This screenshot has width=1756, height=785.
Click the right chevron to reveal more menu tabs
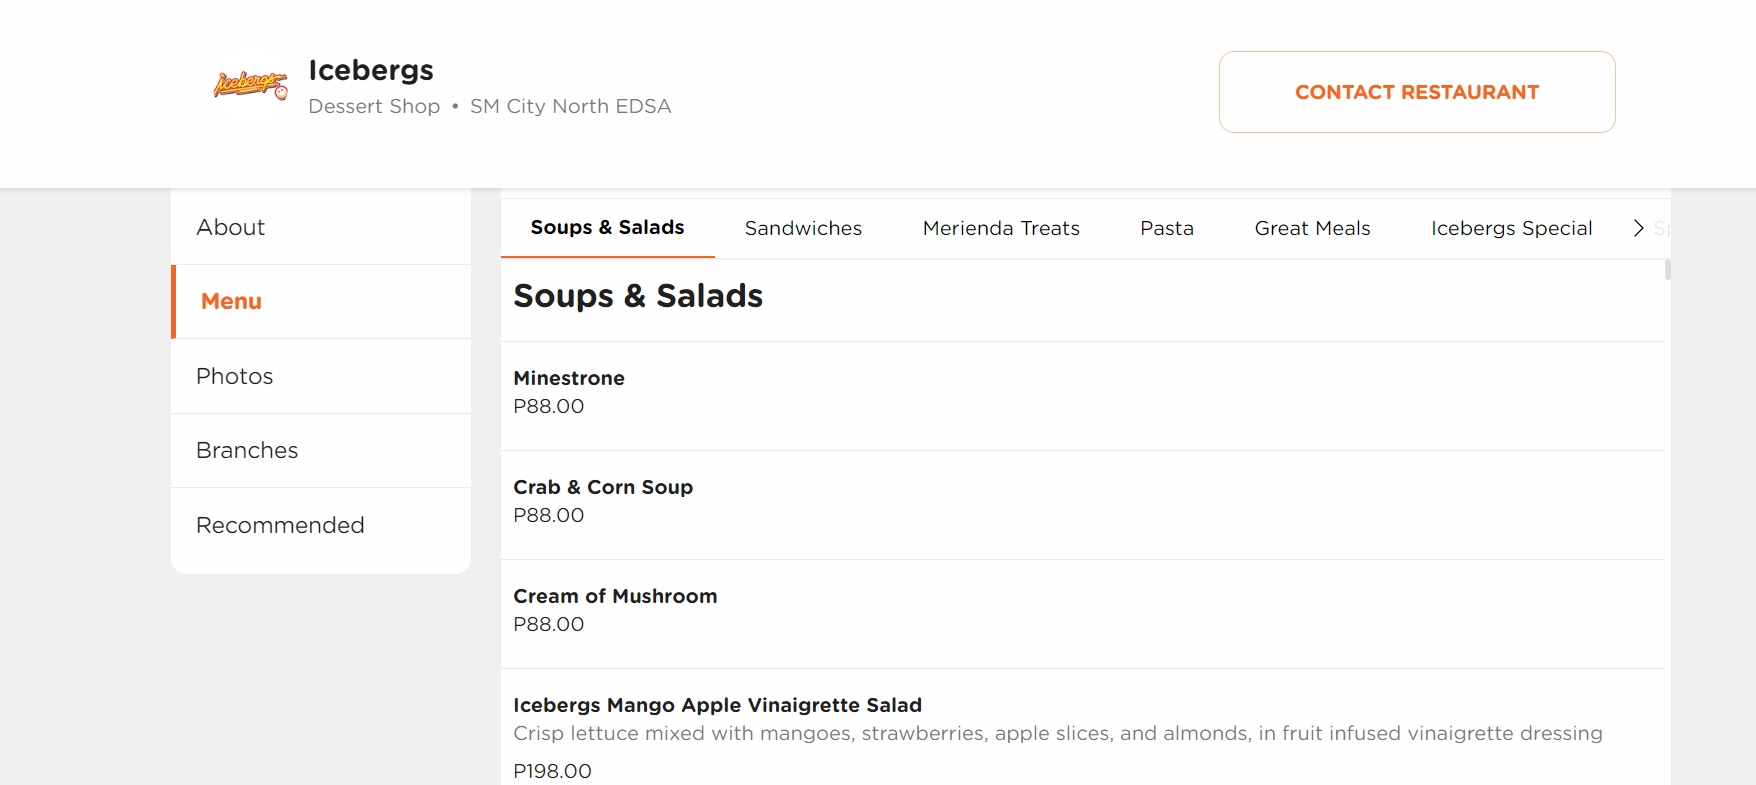pos(1637,228)
